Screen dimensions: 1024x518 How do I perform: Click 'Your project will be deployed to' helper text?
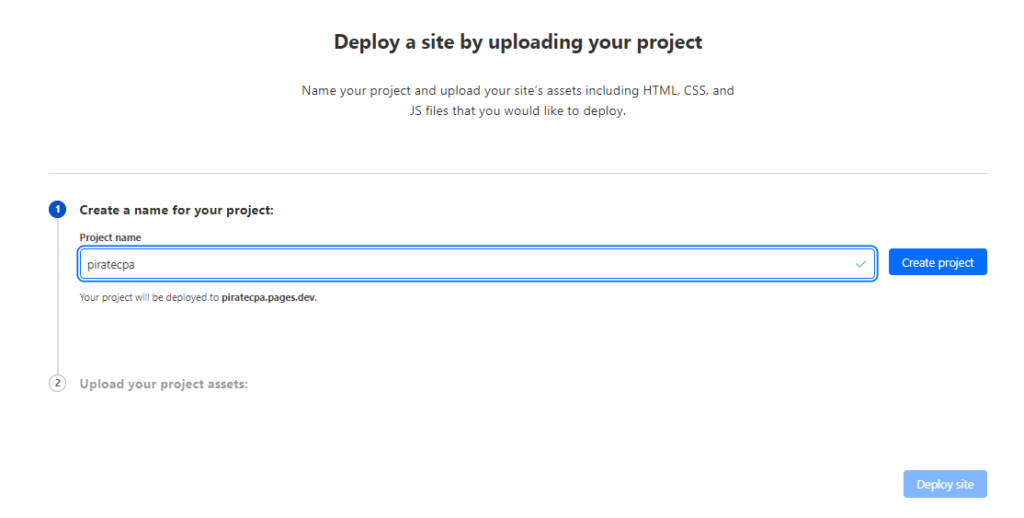coord(149,297)
